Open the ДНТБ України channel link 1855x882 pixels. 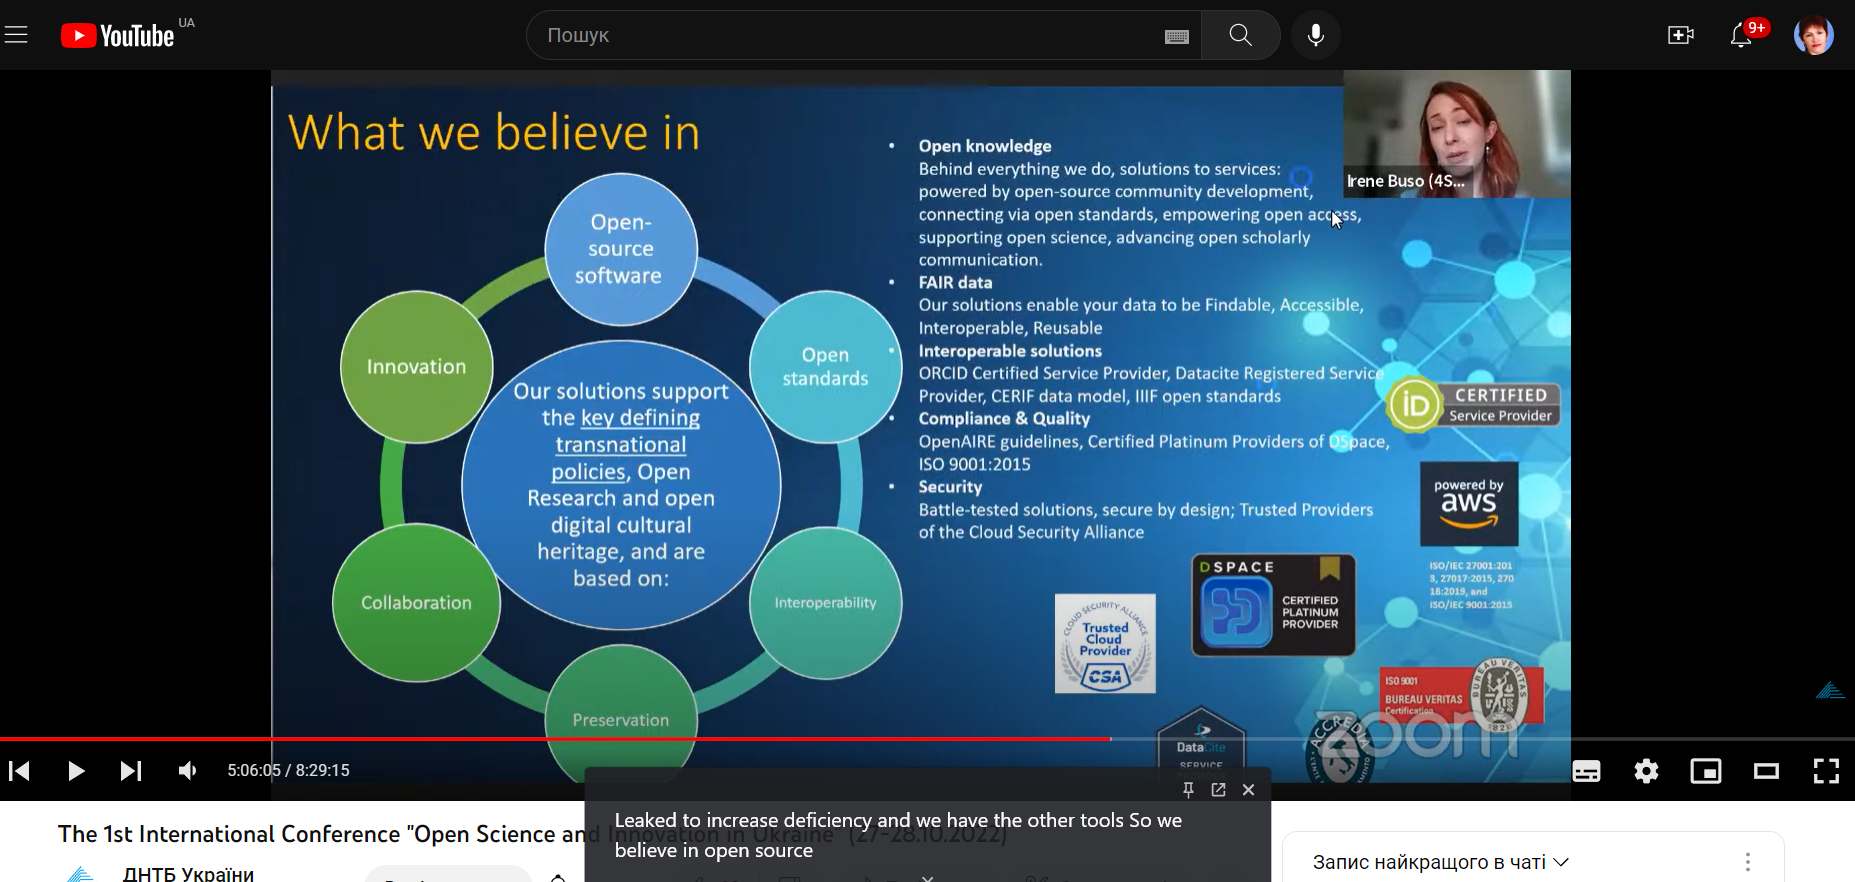point(188,873)
